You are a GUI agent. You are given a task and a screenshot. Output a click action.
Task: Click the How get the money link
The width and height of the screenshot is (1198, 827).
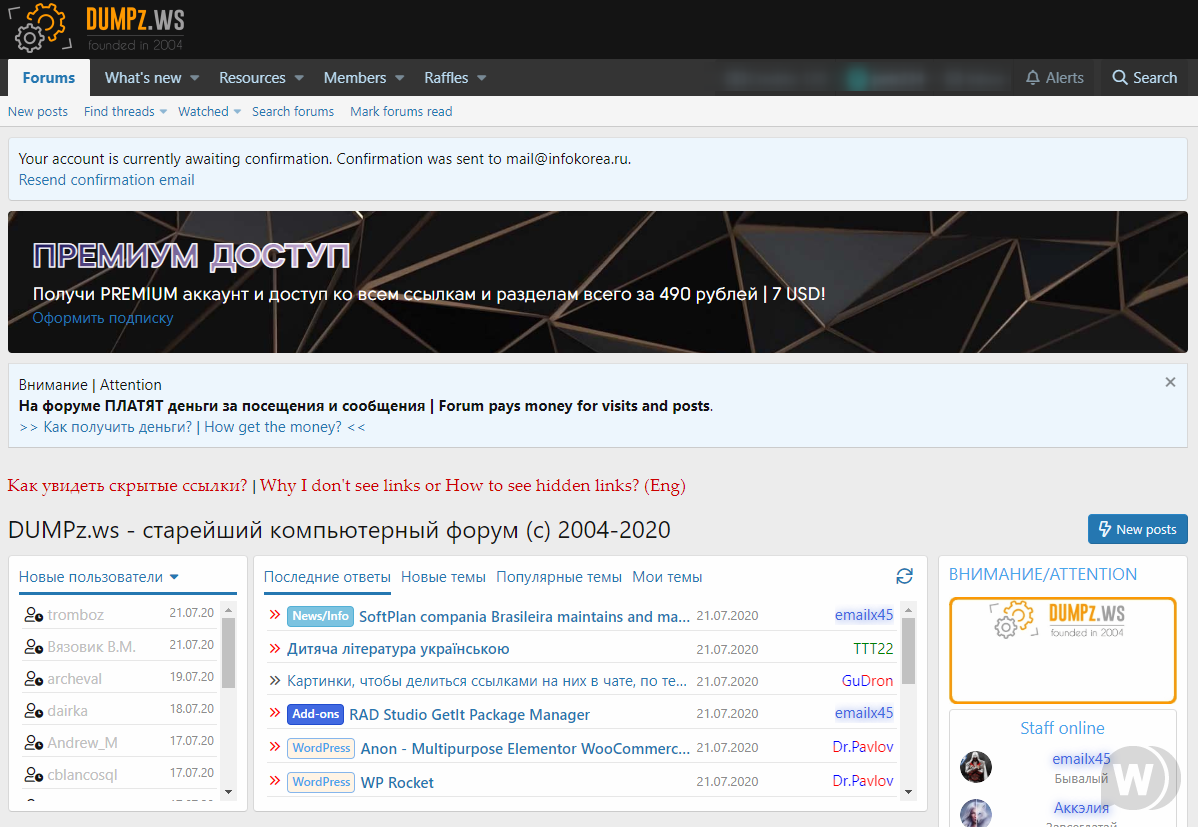(273, 426)
